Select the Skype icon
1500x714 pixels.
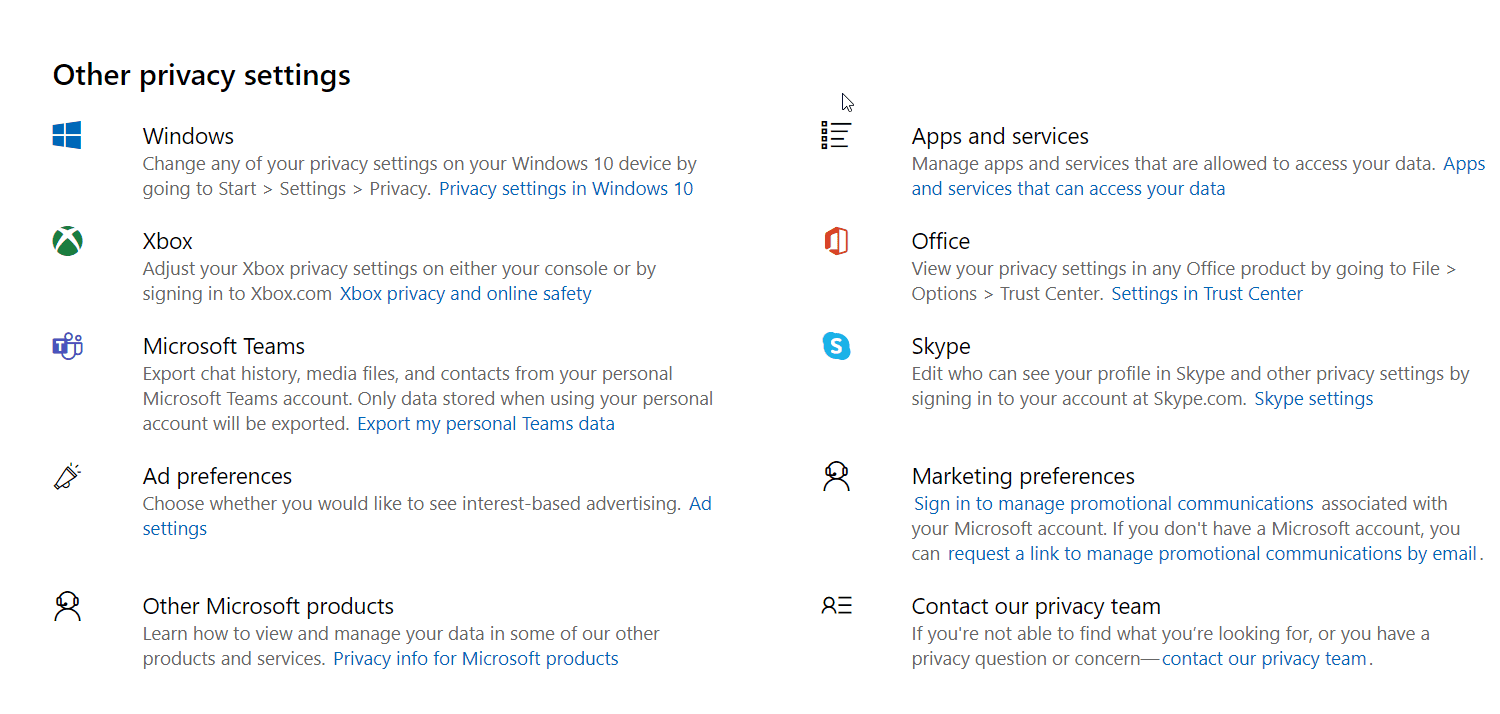point(836,345)
